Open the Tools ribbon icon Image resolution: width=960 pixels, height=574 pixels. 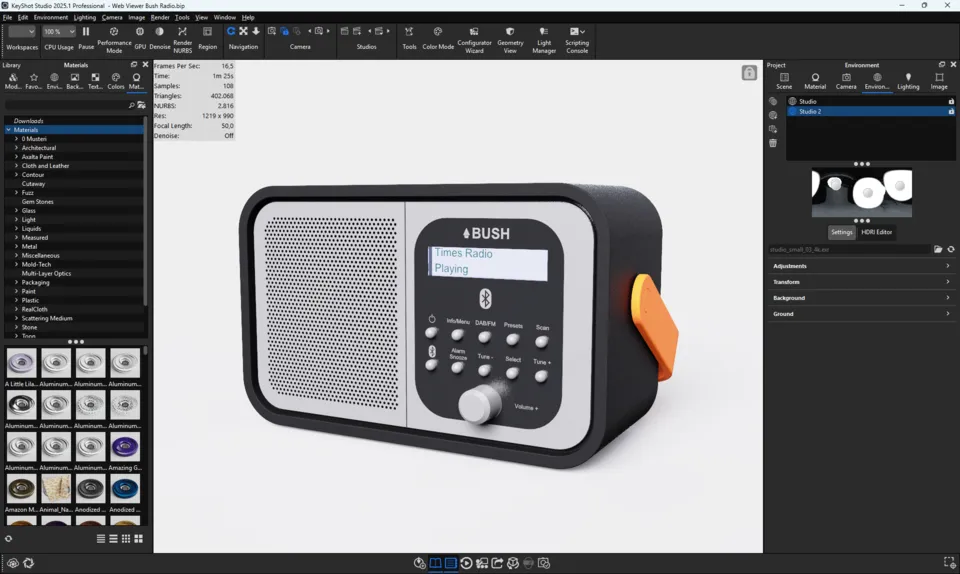click(409, 37)
